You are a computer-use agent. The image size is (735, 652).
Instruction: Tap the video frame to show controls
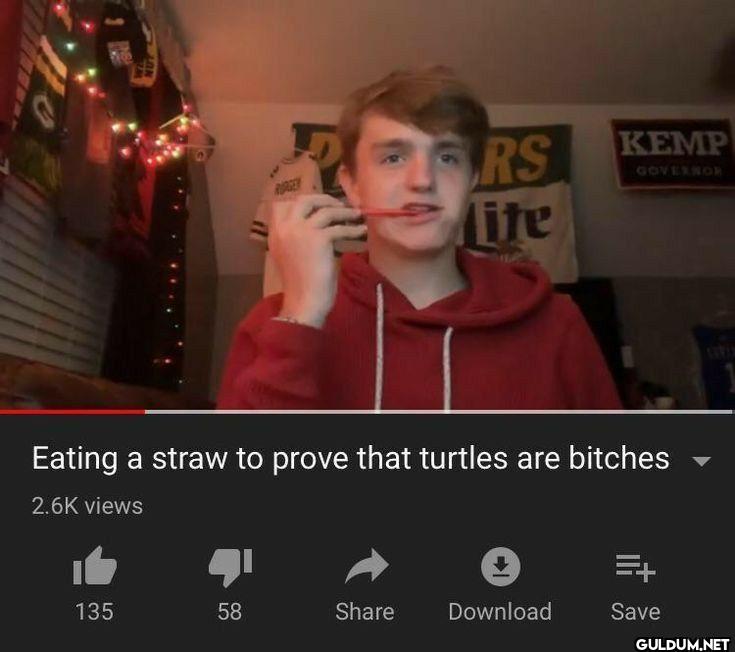coord(368,205)
